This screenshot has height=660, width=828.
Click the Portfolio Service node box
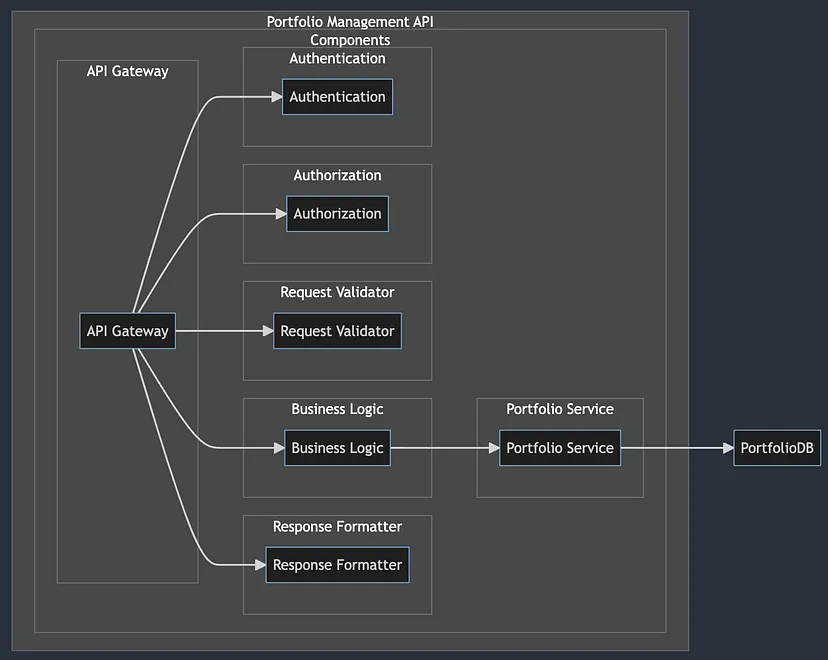tap(560, 448)
